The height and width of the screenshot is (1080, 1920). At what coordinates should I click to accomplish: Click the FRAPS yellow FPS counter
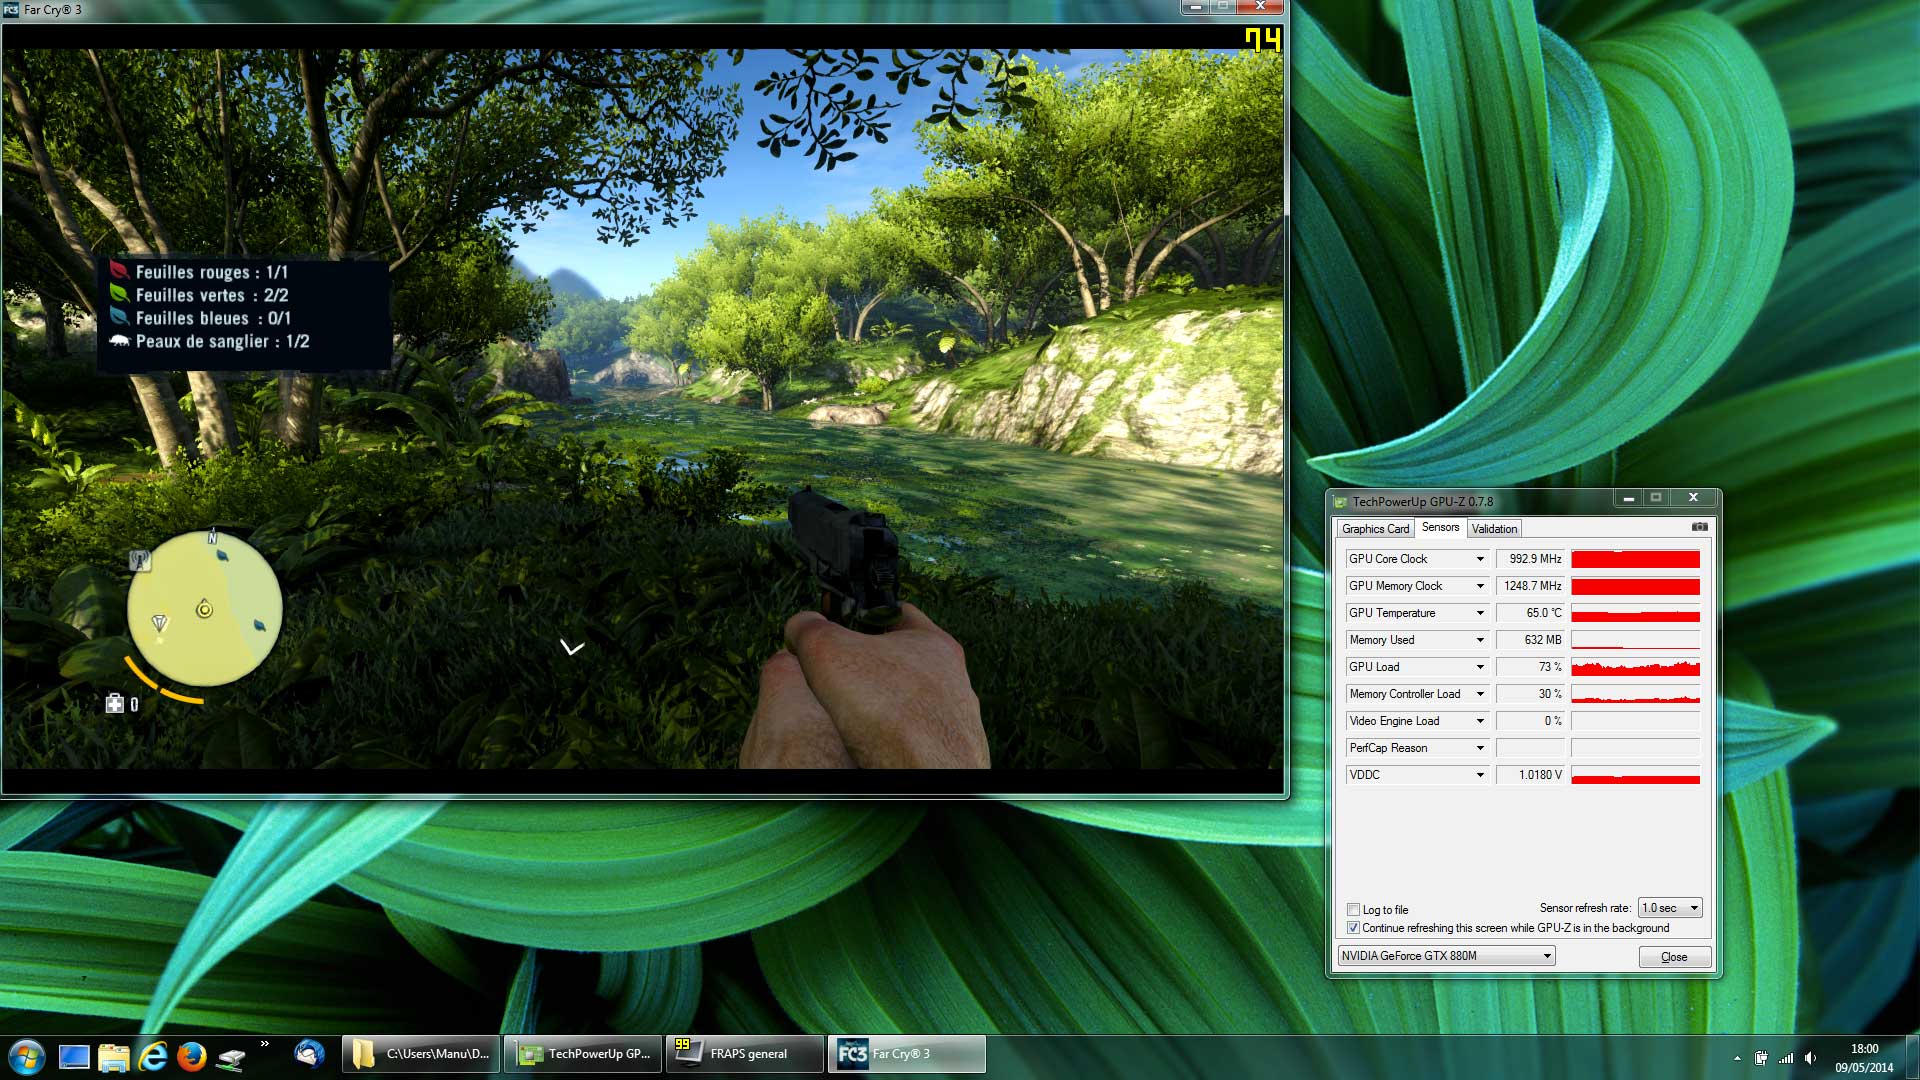tap(1263, 40)
